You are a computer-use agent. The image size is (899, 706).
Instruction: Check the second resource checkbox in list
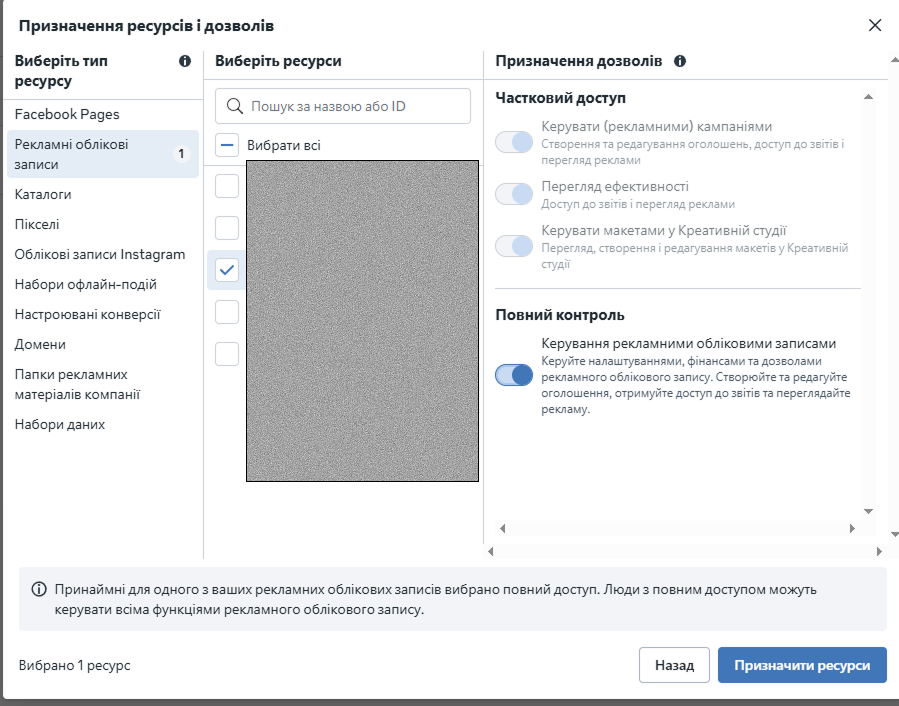pos(227,228)
